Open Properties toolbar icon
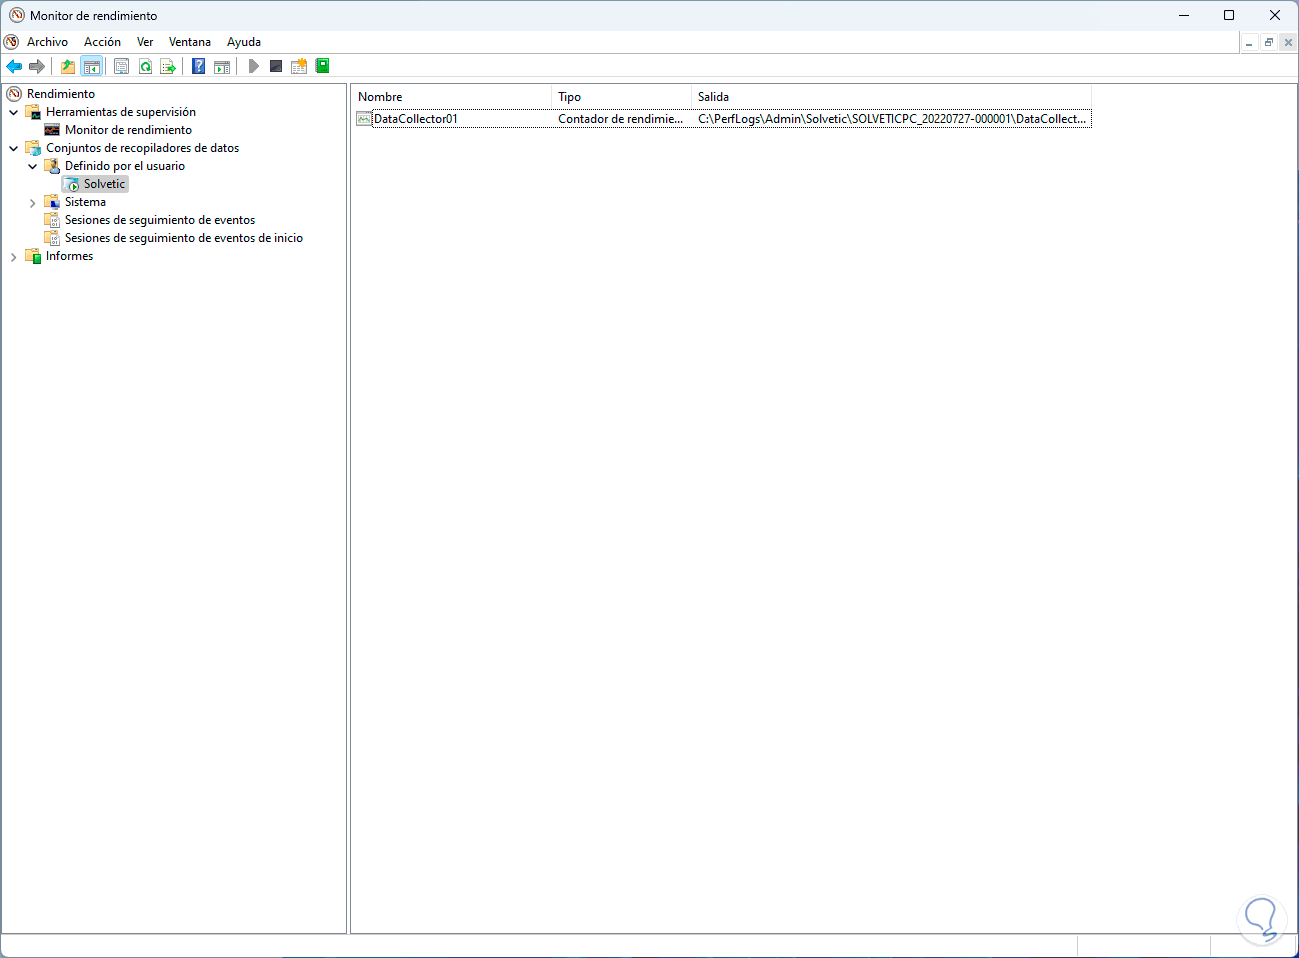The width and height of the screenshot is (1299, 958). tap(121, 67)
